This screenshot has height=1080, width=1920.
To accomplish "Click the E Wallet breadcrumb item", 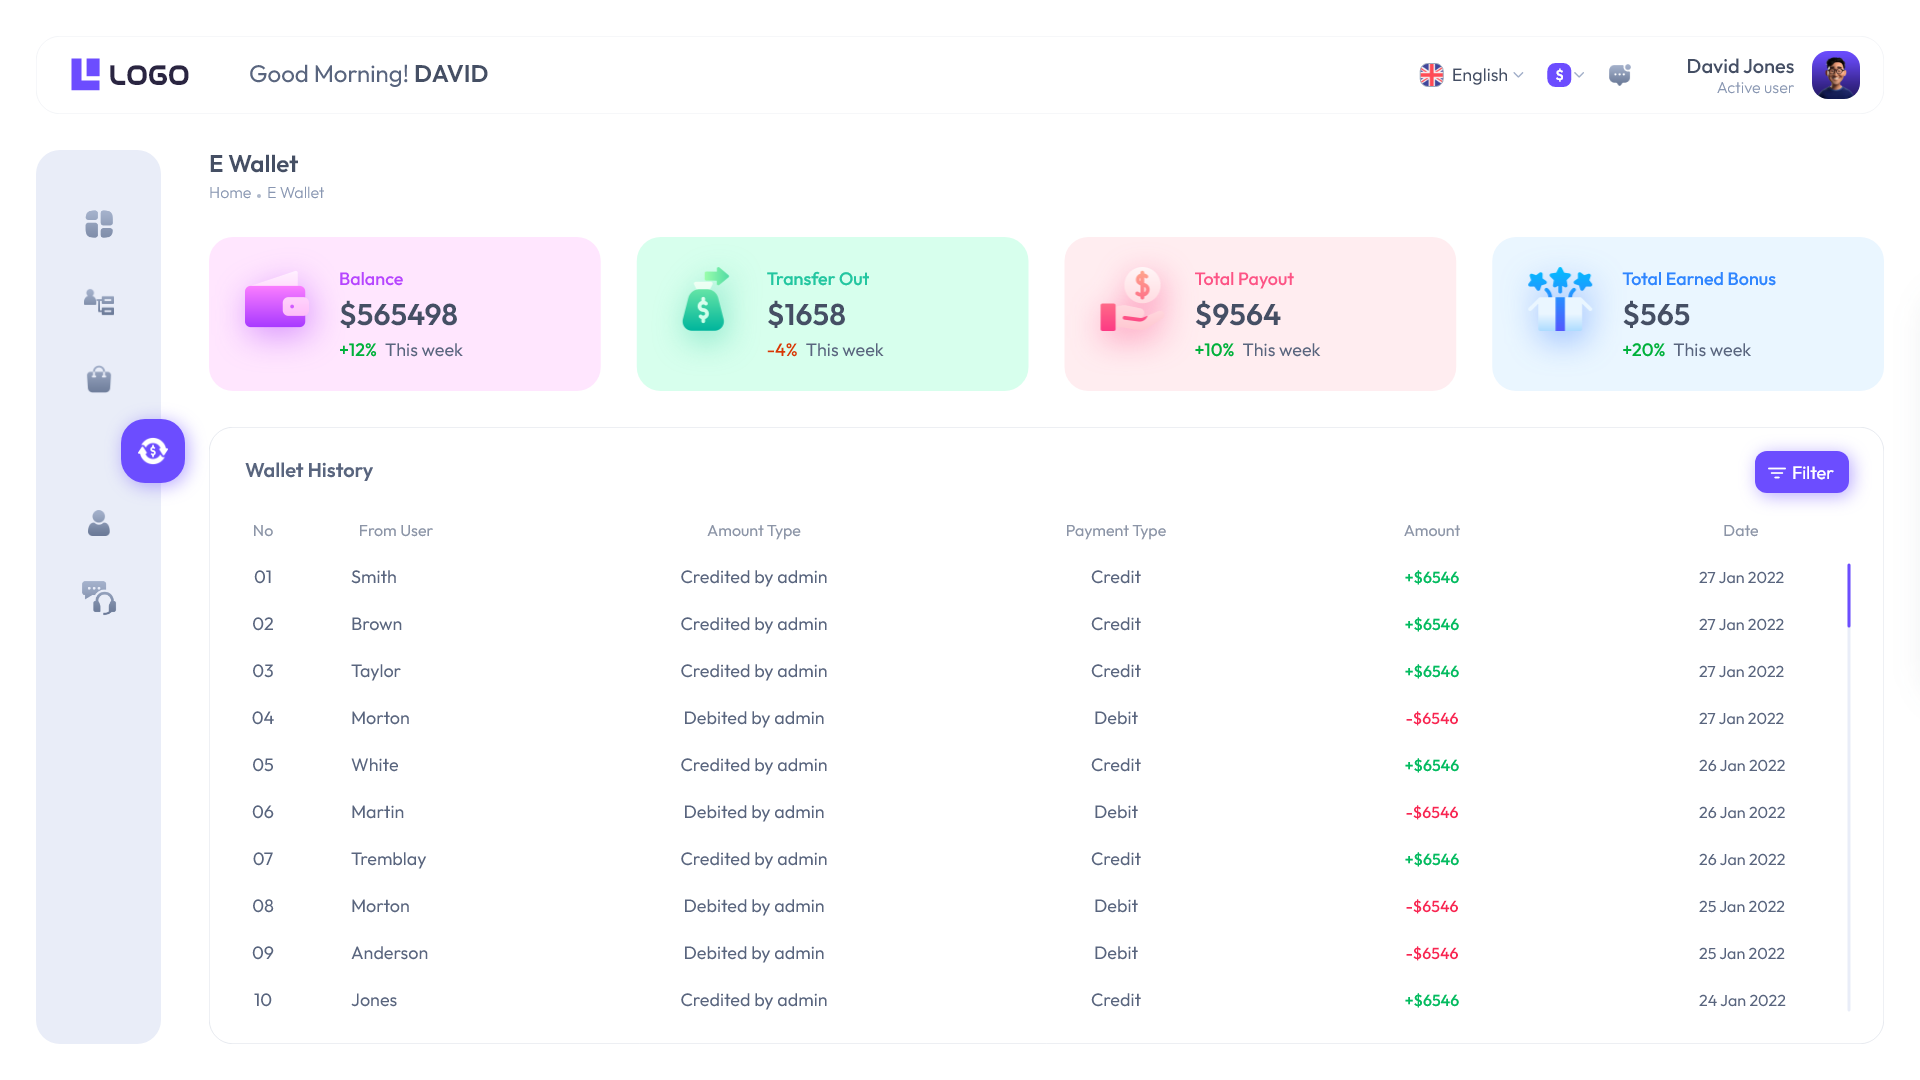I will pyautogui.click(x=295, y=192).
